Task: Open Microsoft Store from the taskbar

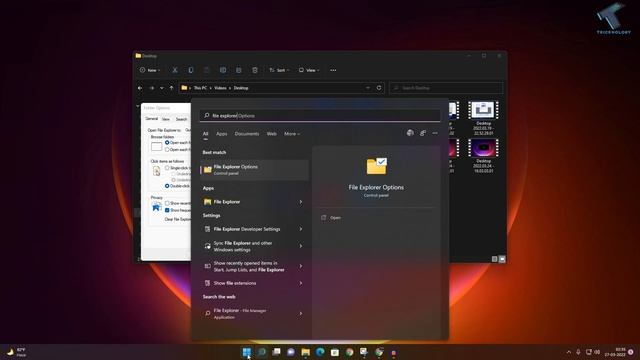Action: click(335, 352)
